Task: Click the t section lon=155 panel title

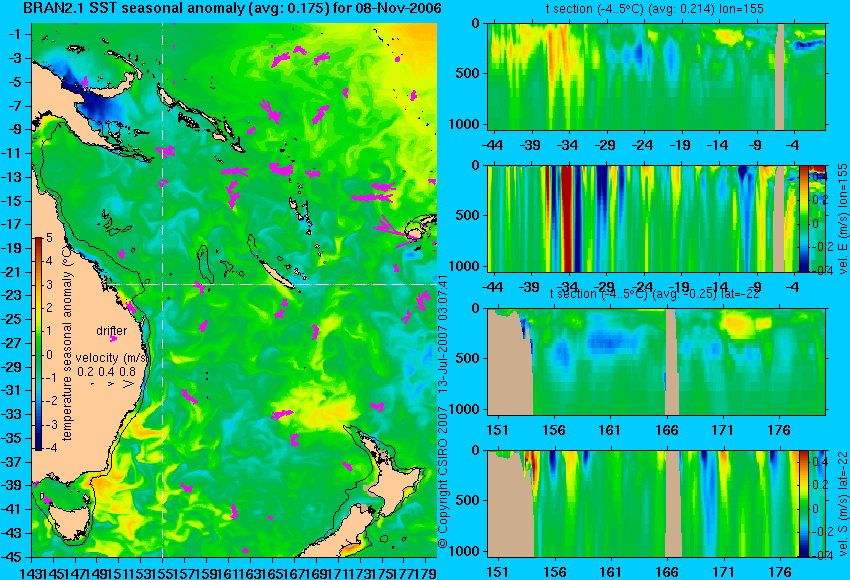Action: [656, 9]
